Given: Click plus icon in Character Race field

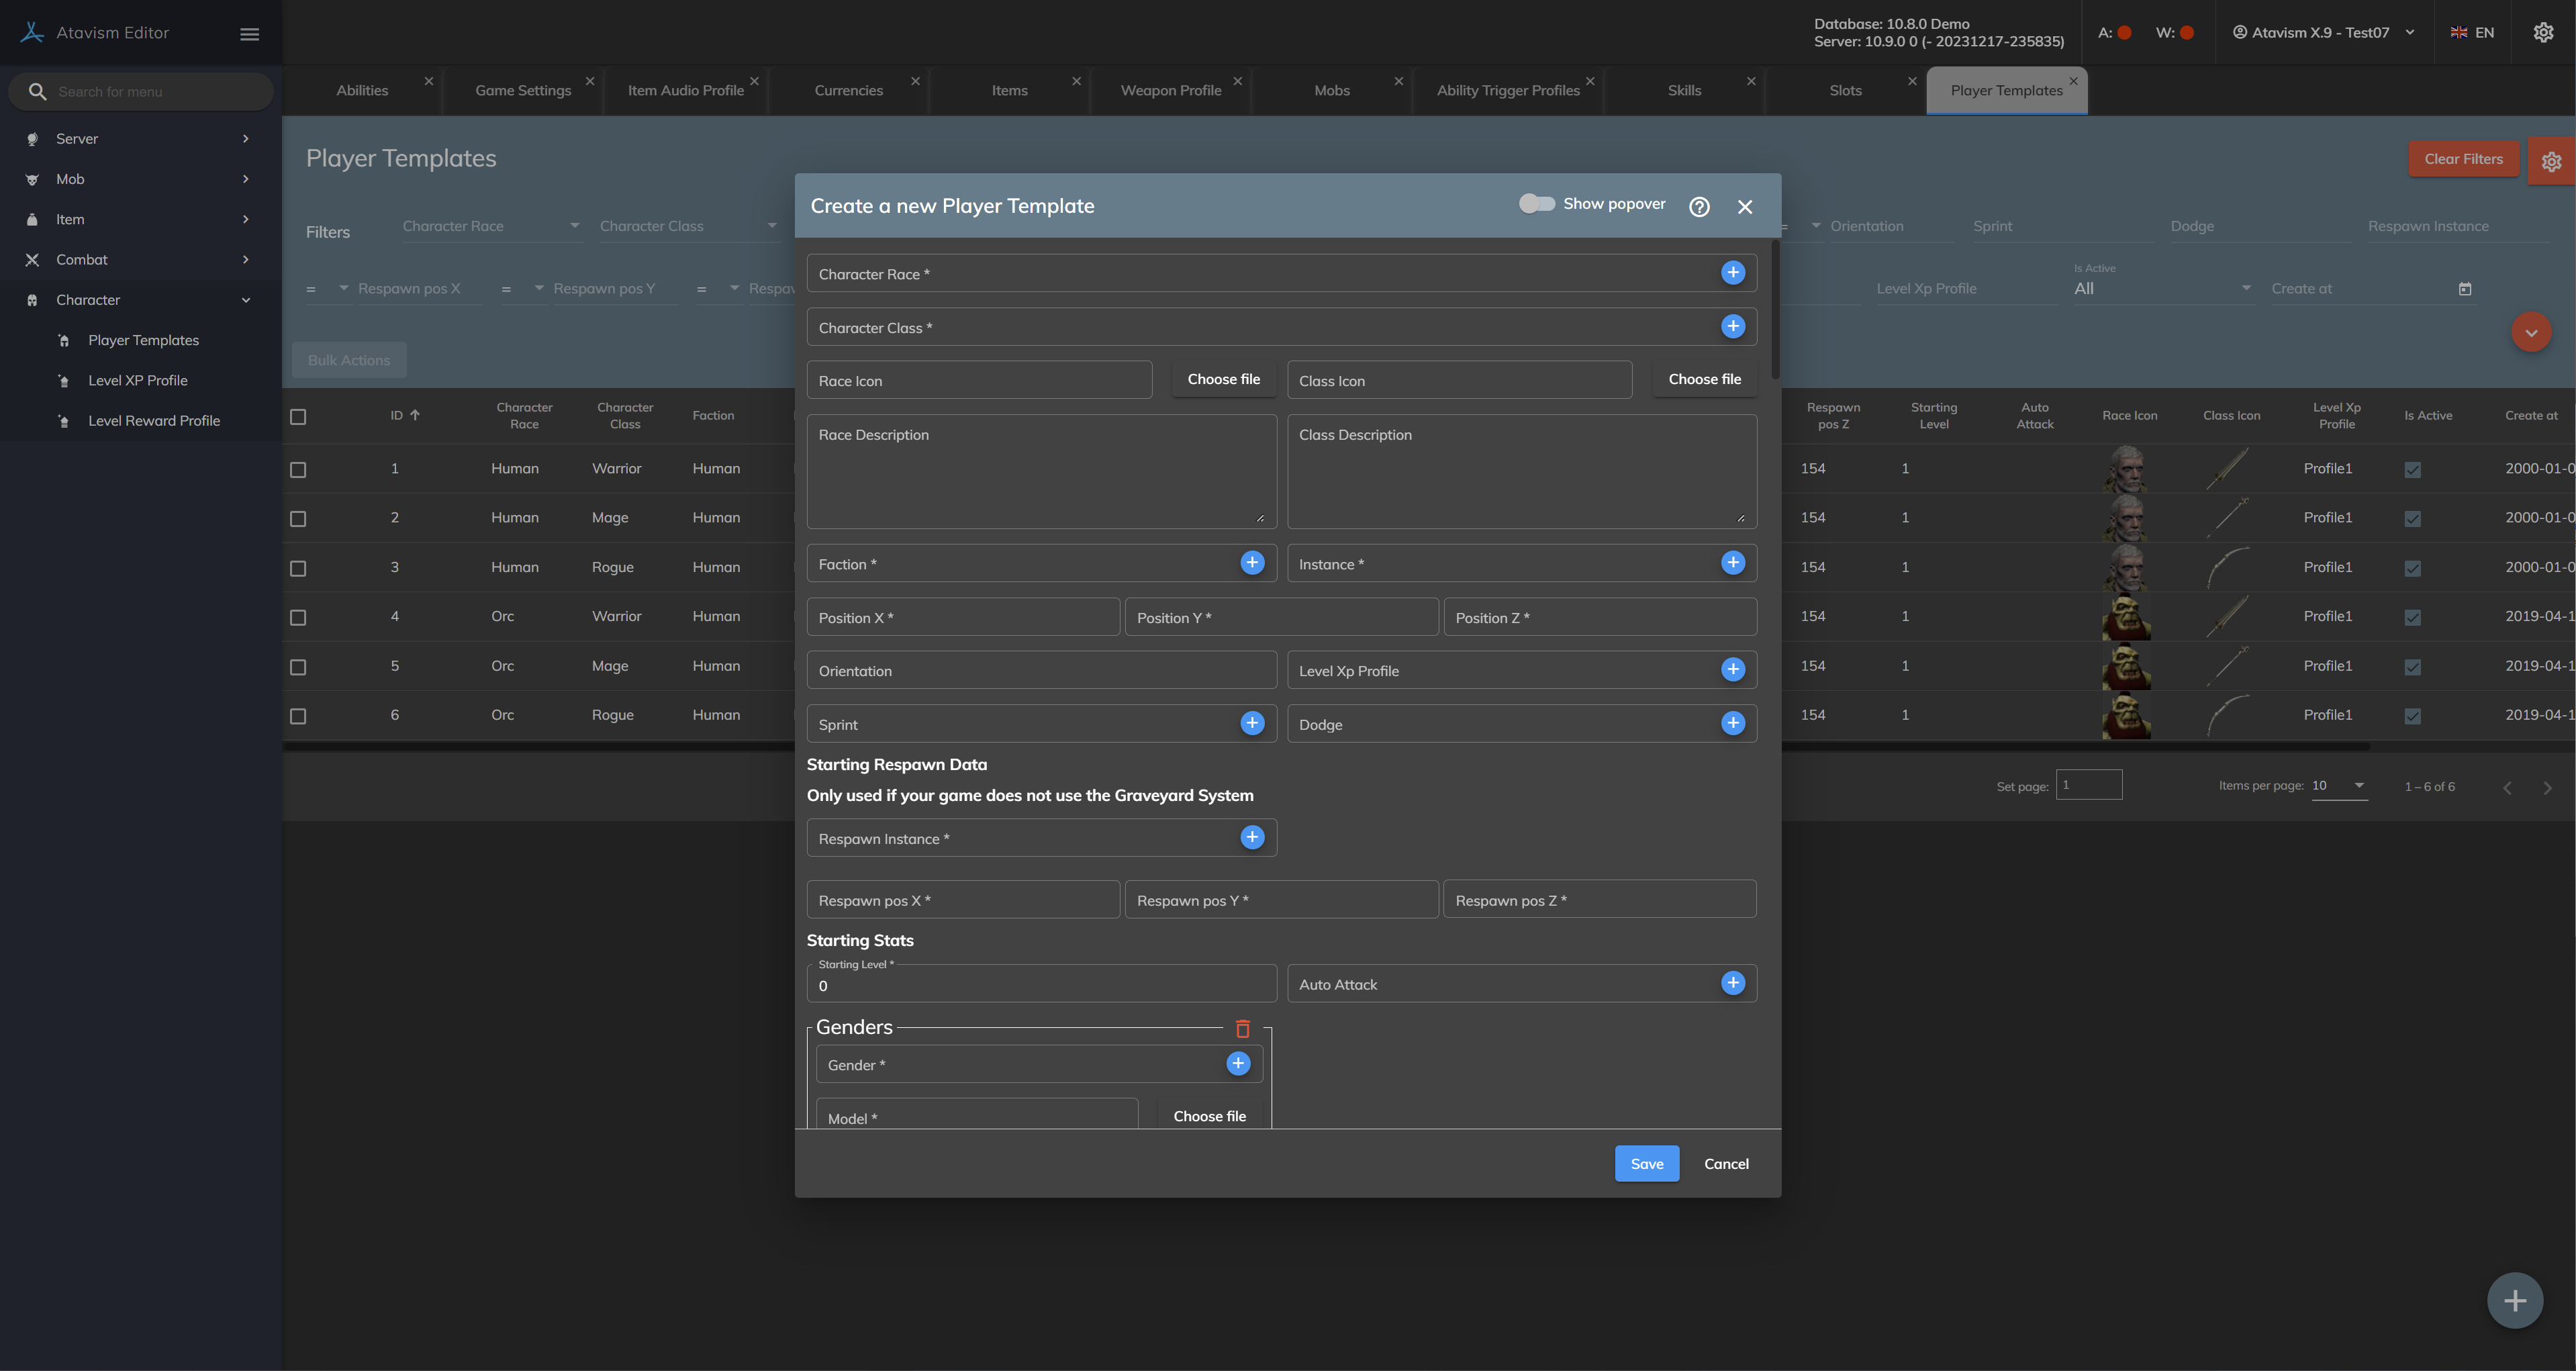Looking at the screenshot, I should pyautogui.click(x=1732, y=273).
